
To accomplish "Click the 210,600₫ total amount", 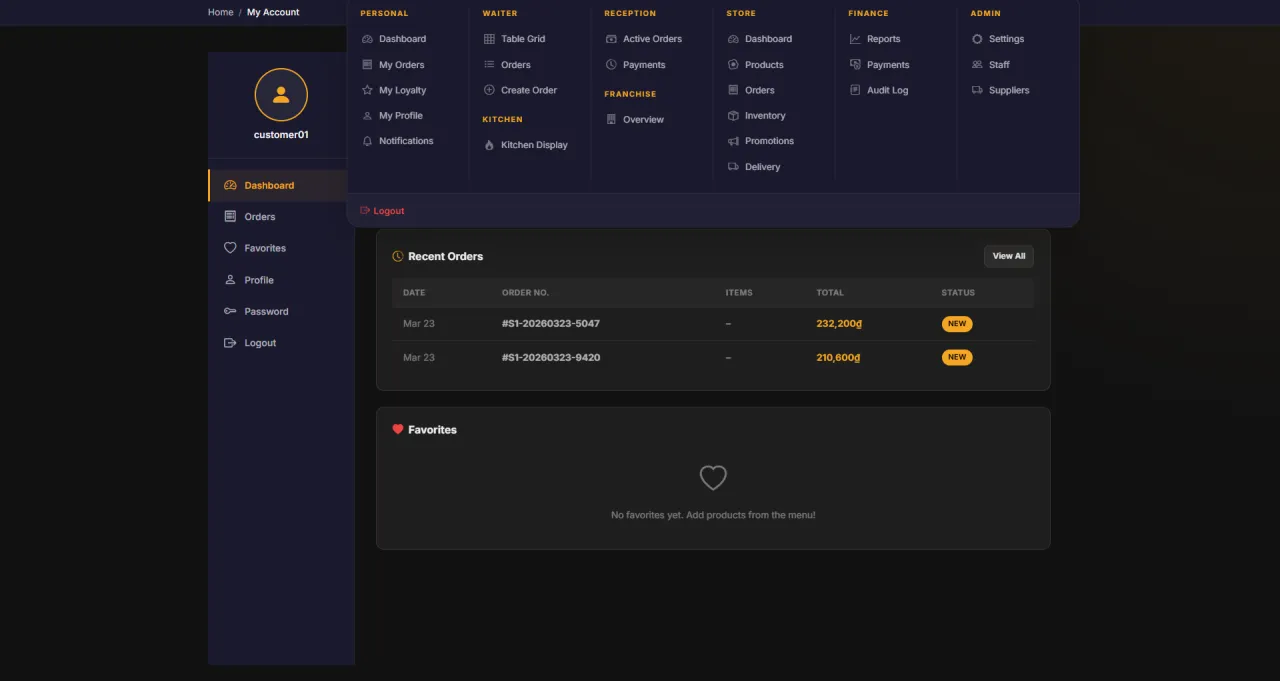I will click(x=838, y=357).
